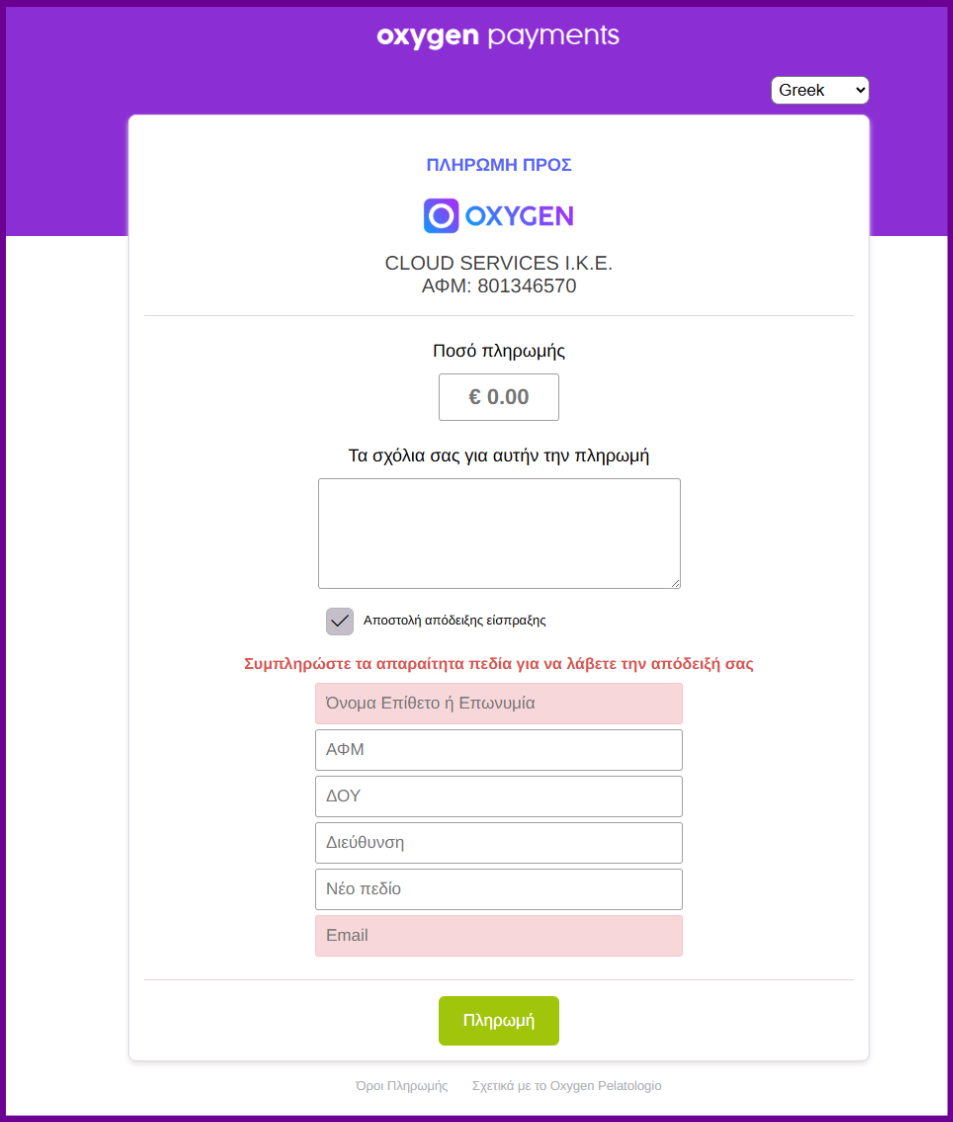953x1122 pixels.
Task: Click the ΠΛΗΡΩΜΗ ΠΡΟΣ heading
Action: click(x=499, y=165)
